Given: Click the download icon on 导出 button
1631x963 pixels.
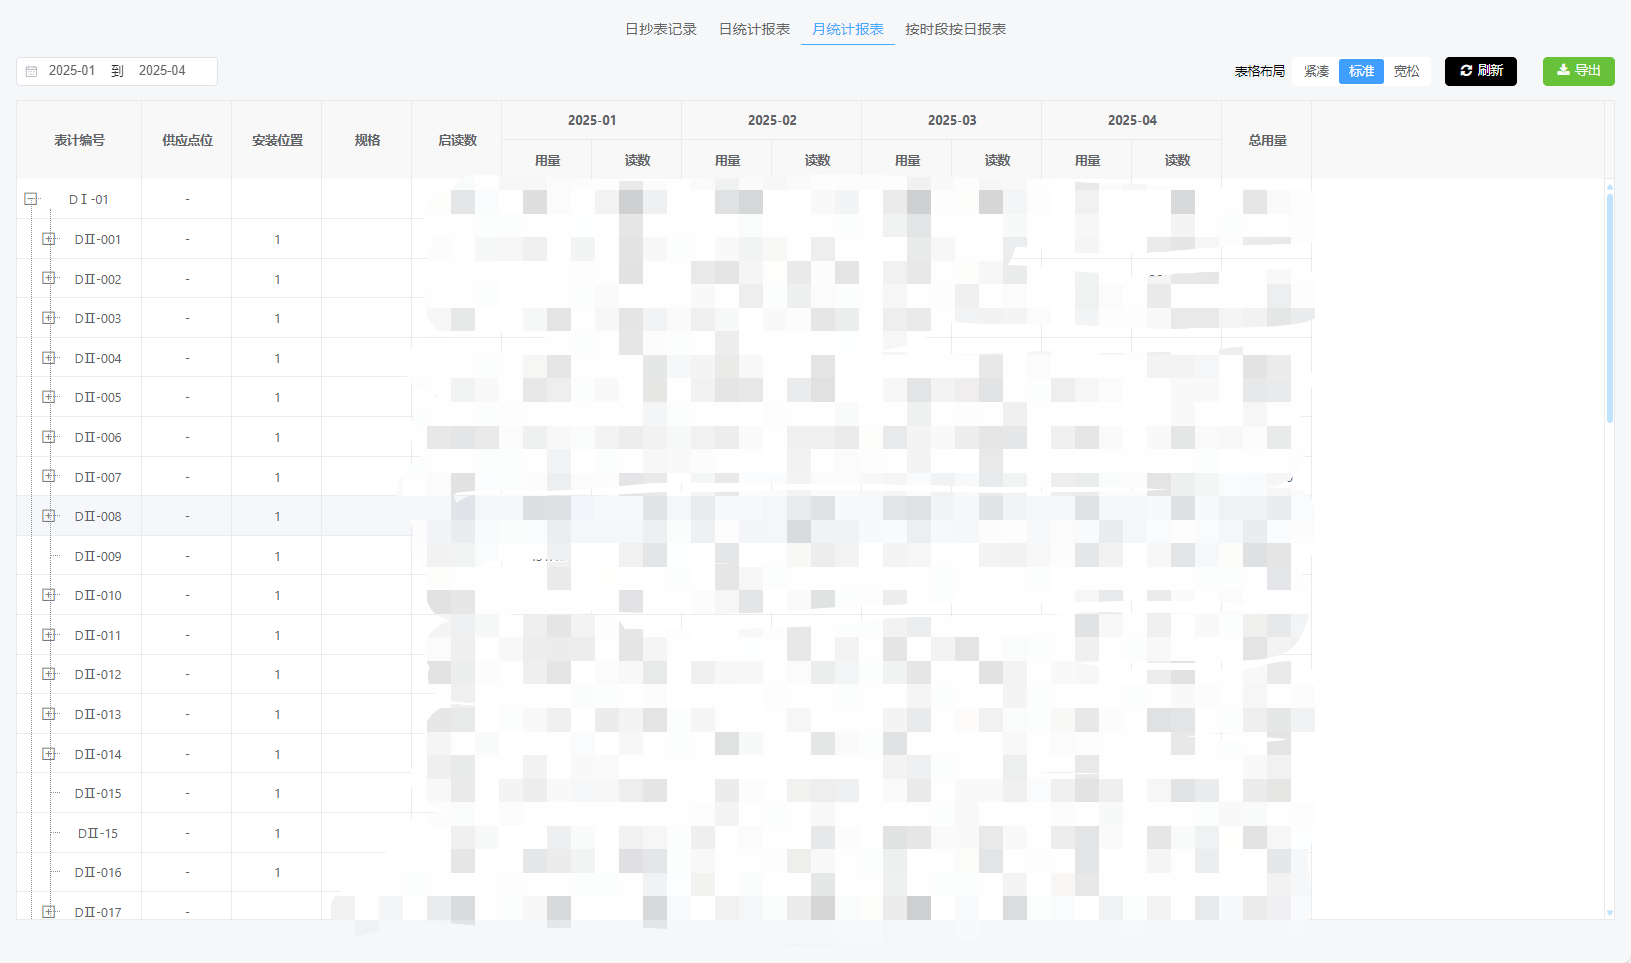Looking at the screenshot, I should coord(1563,71).
